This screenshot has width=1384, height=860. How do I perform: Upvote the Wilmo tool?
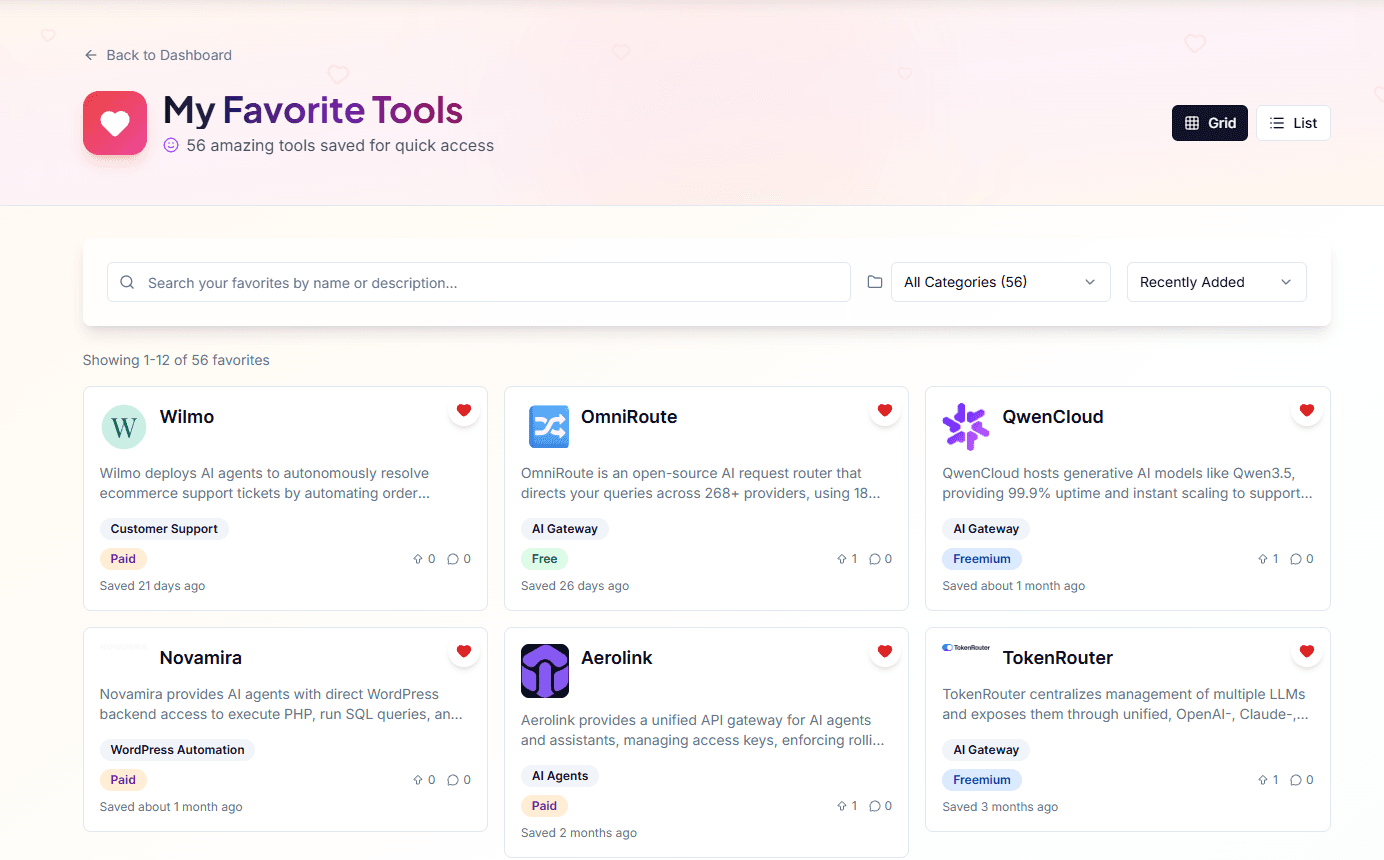(x=424, y=559)
